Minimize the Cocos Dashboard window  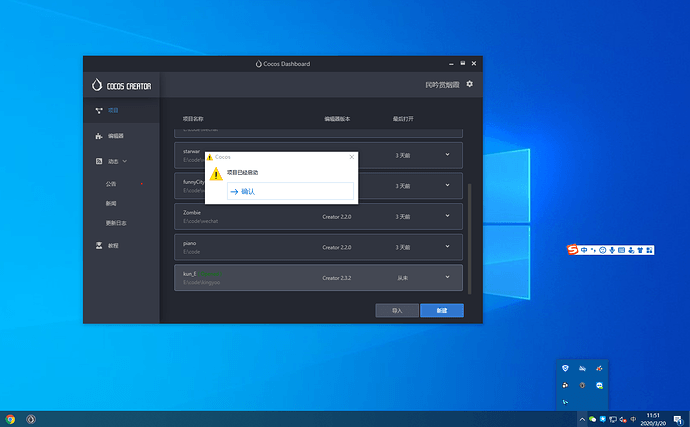[x=451, y=64]
